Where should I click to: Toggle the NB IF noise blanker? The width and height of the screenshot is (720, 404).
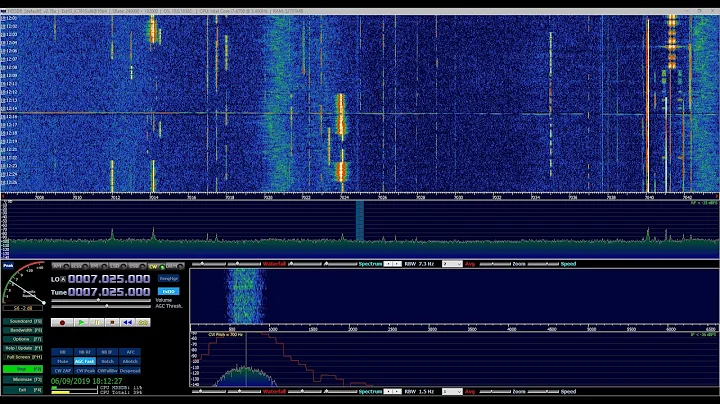[107, 352]
